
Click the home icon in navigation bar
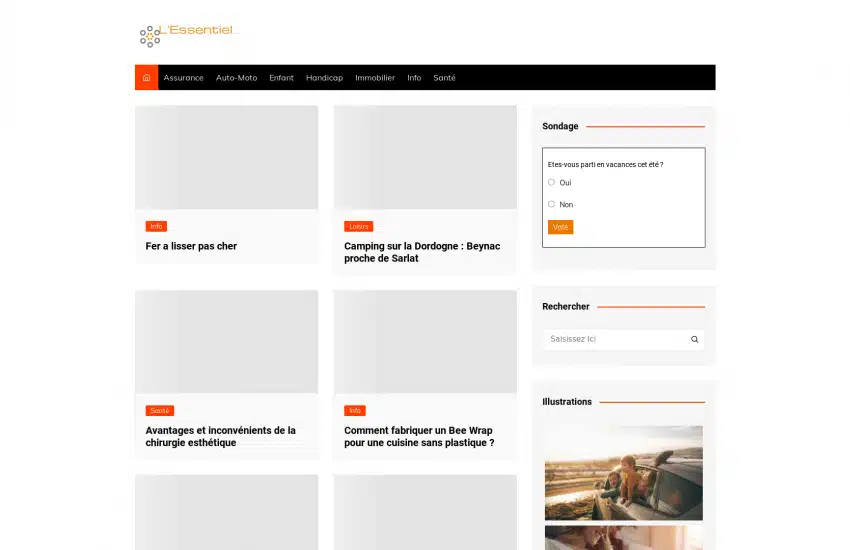[x=146, y=77]
